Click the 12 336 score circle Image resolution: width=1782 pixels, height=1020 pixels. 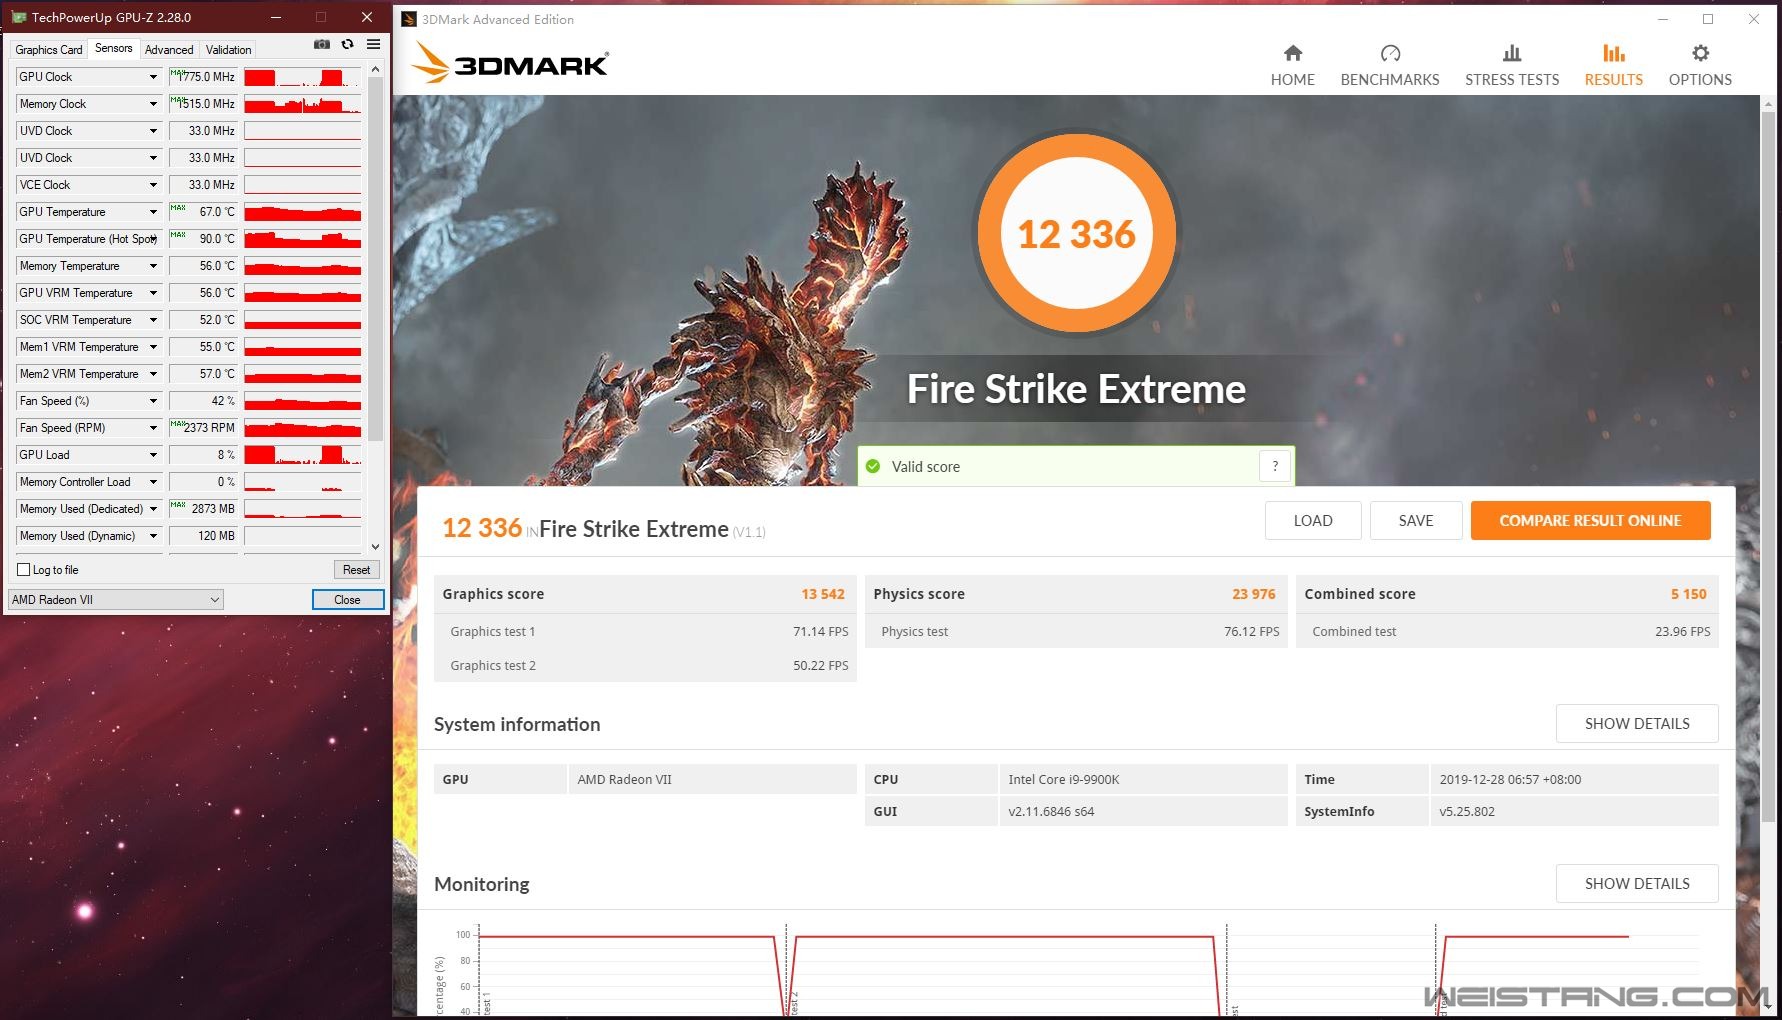point(1076,234)
